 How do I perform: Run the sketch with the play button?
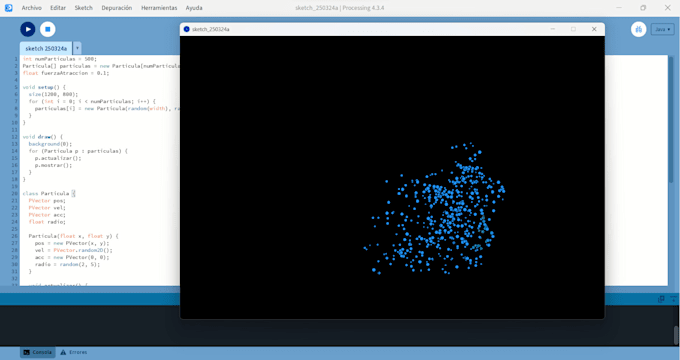click(28, 29)
